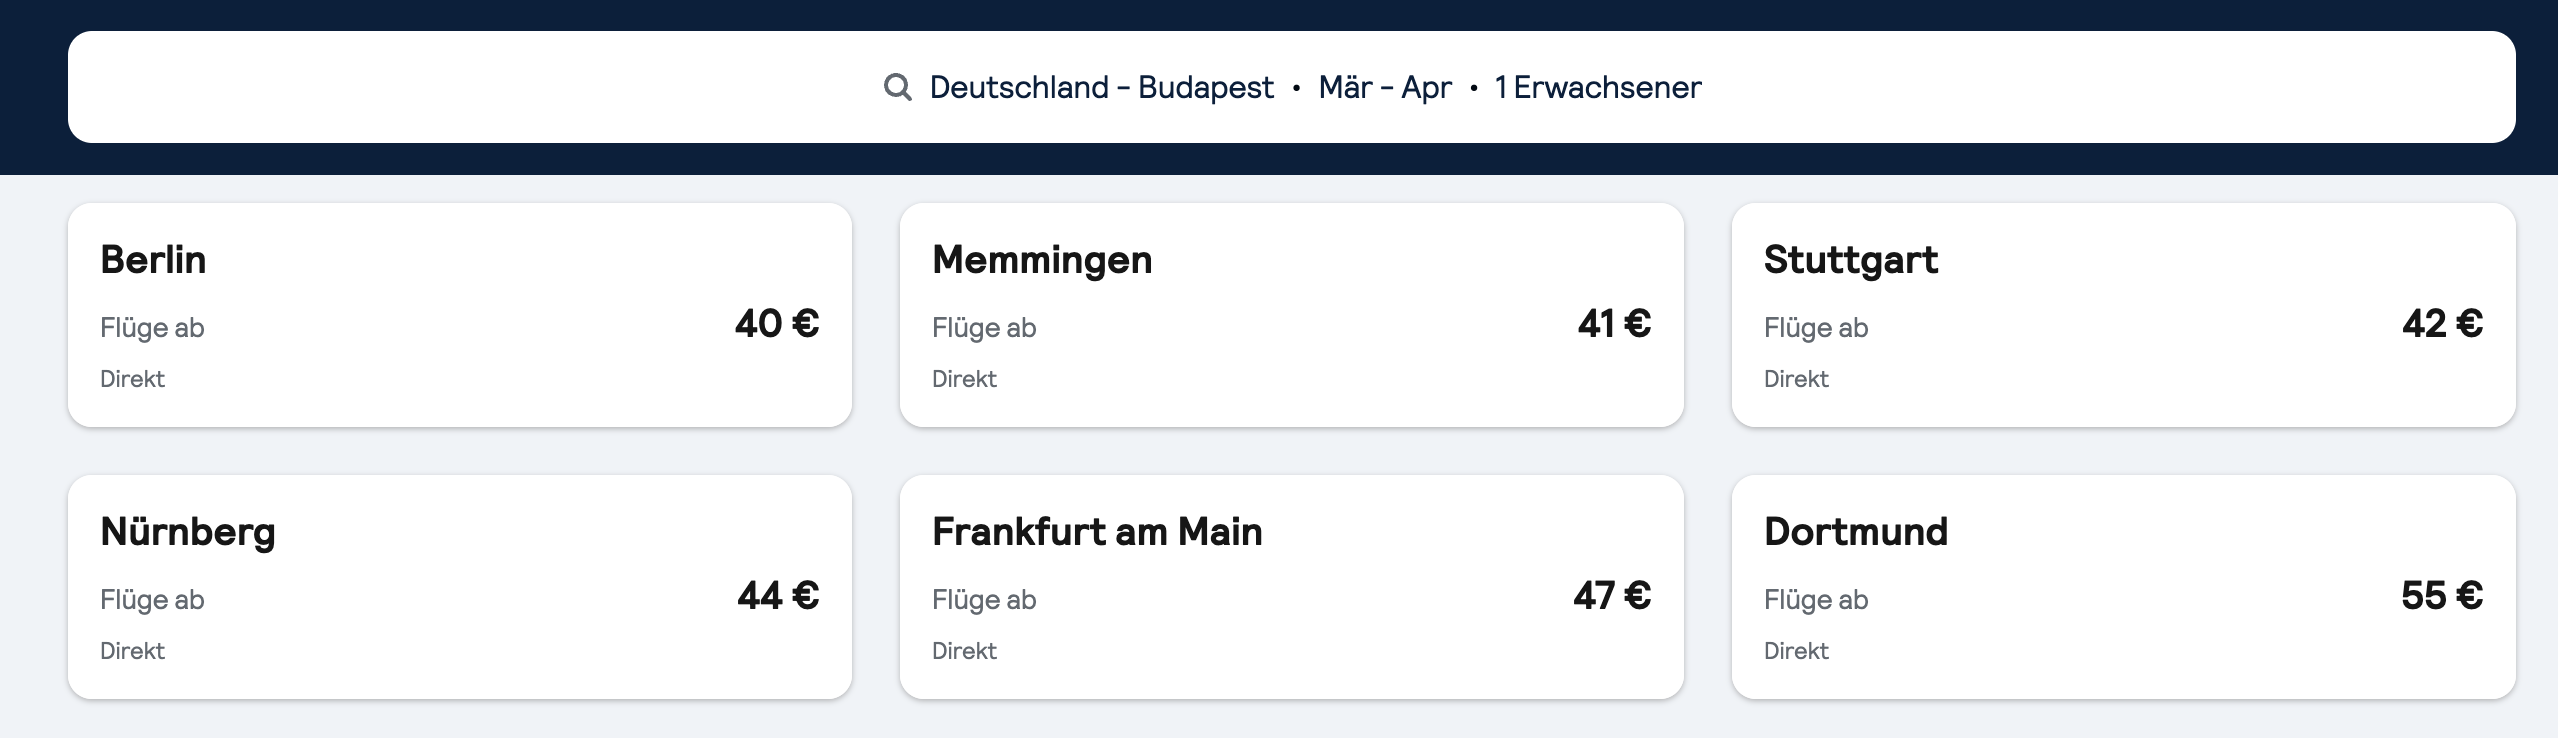This screenshot has width=2558, height=738.
Task: Choose the Stuttgart flight card
Action: coord(2123,315)
